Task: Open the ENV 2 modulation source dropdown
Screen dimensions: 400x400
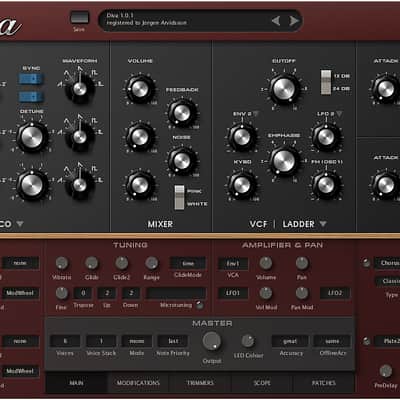Action: tap(256, 114)
